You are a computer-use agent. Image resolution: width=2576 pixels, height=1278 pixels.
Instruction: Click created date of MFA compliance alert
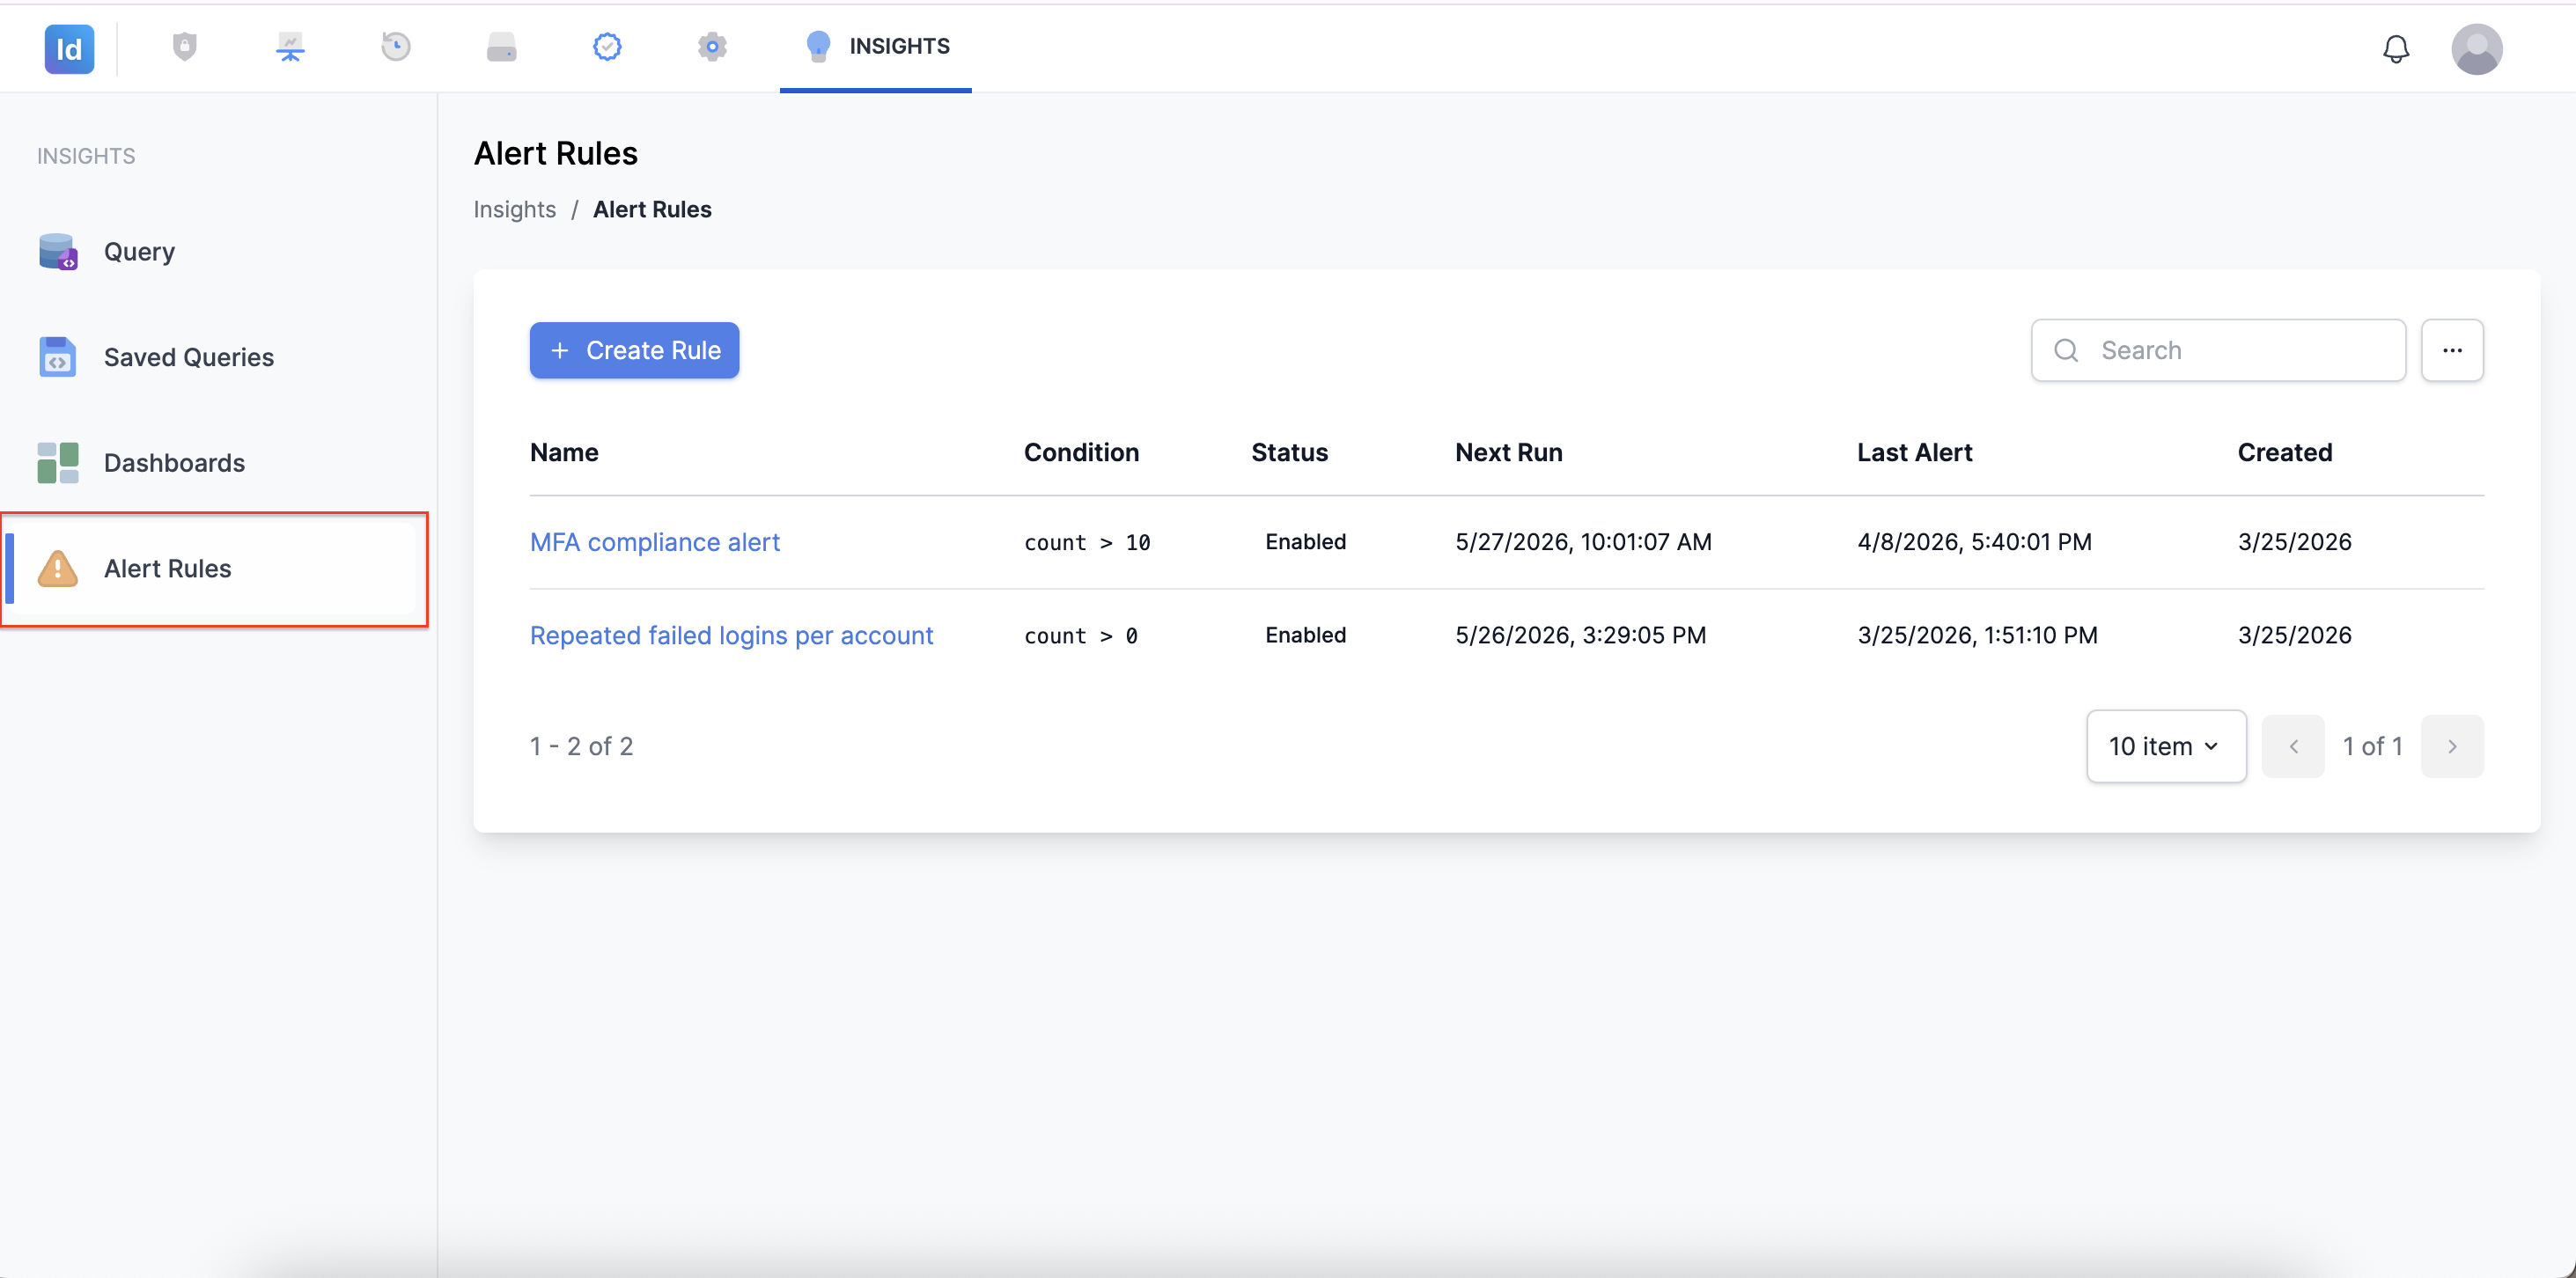coord(2294,542)
